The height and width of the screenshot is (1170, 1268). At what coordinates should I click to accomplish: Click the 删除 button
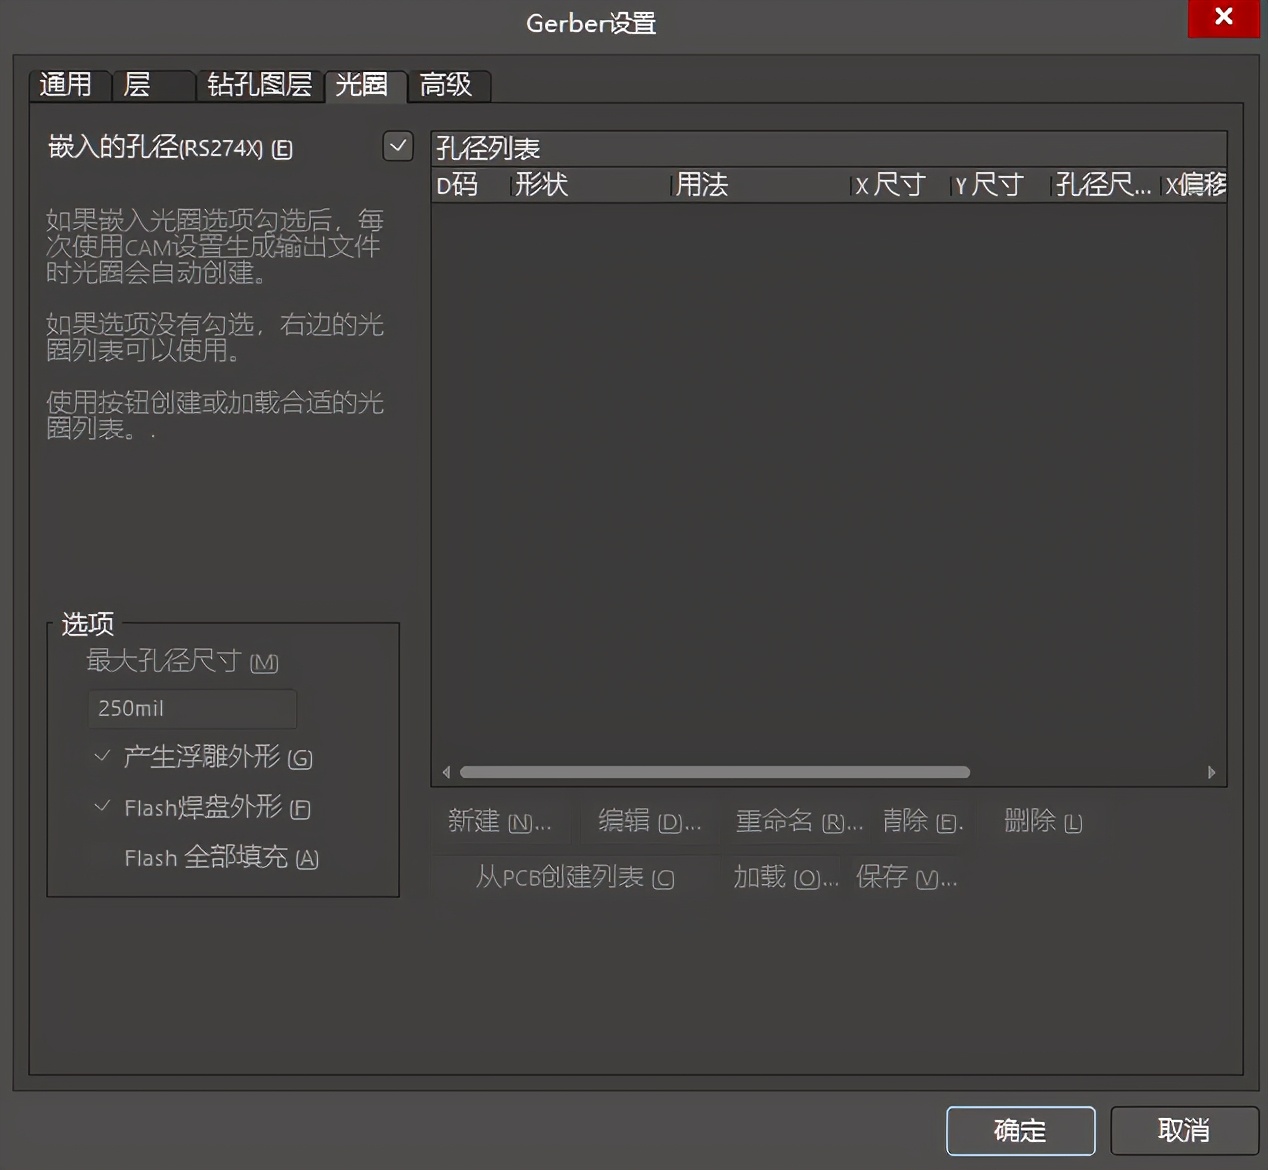pos(1042,821)
